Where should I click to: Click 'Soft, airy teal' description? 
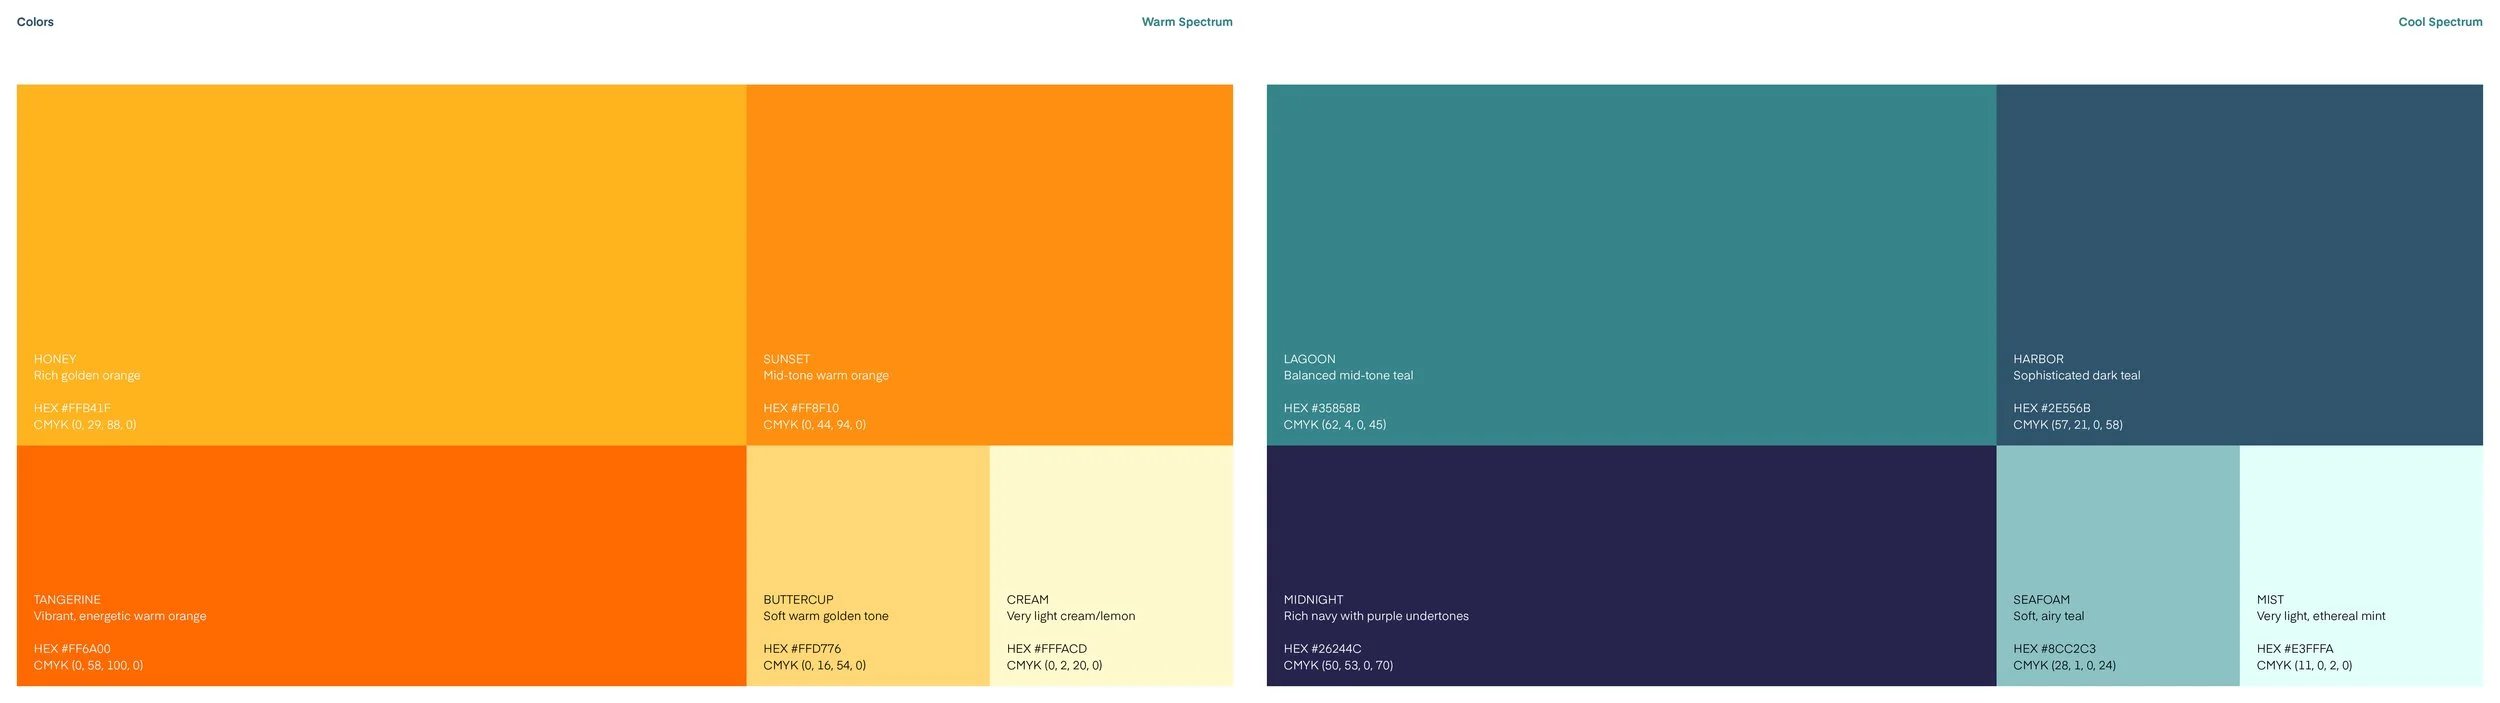2049,616
